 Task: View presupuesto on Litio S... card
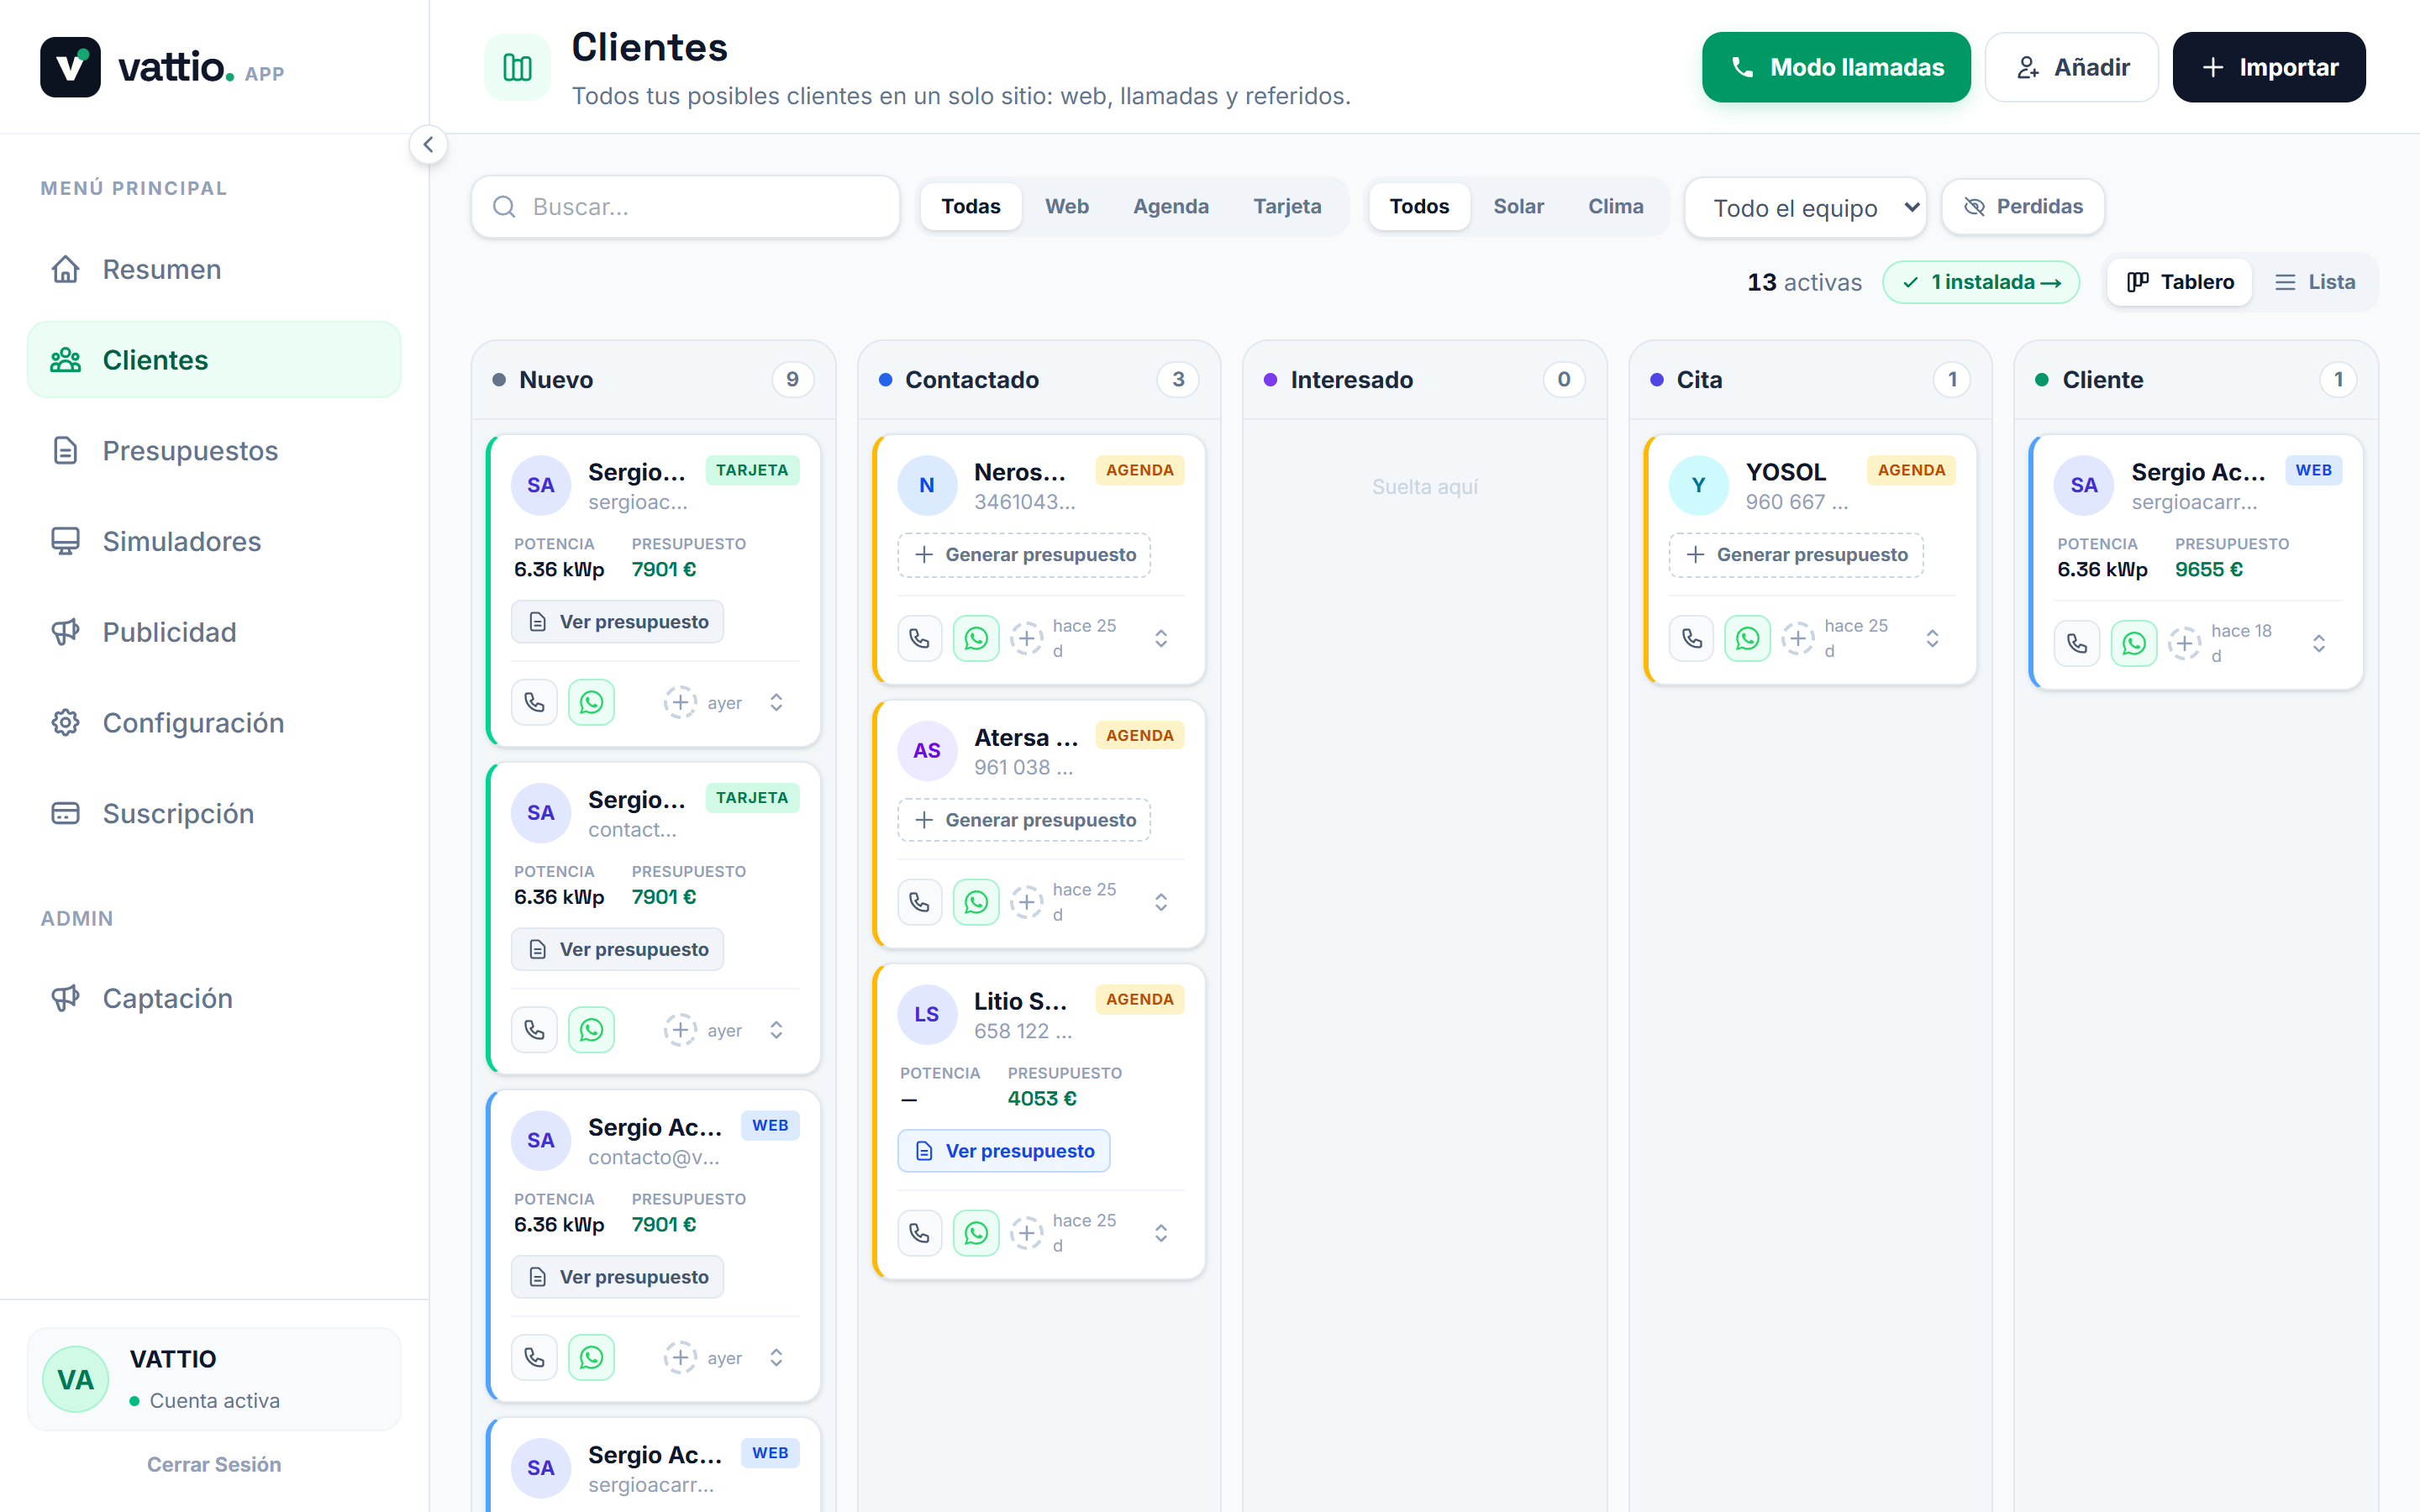pyautogui.click(x=1004, y=1151)
